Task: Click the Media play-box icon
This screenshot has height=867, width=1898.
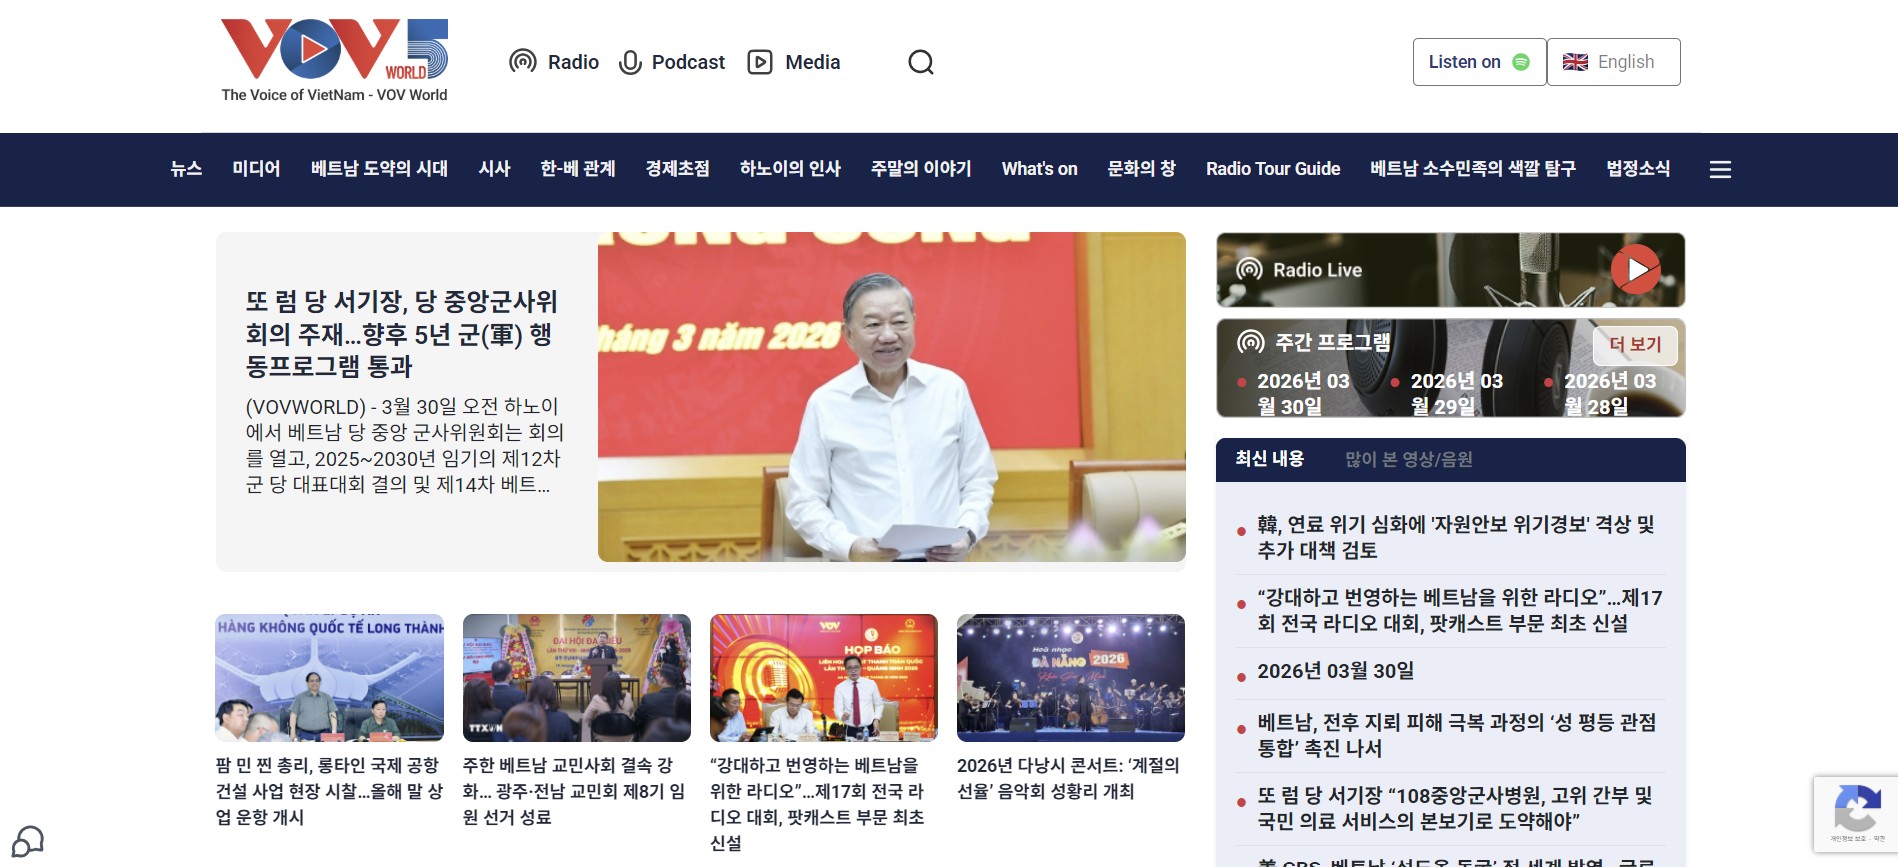Action: (x=760, y=62)
